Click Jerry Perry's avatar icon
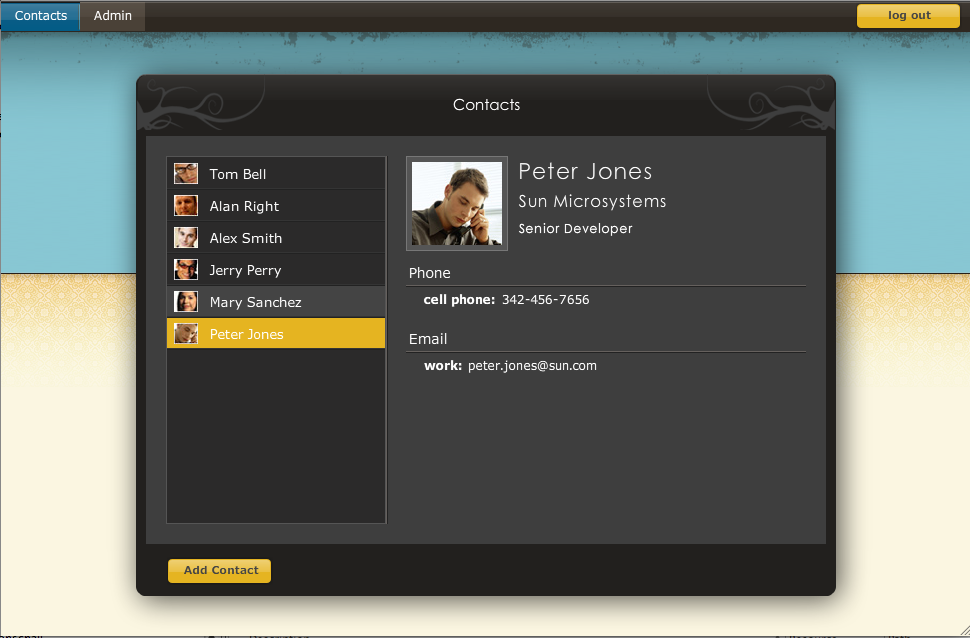Screen dimensions: 970x638 coord(186,270)
